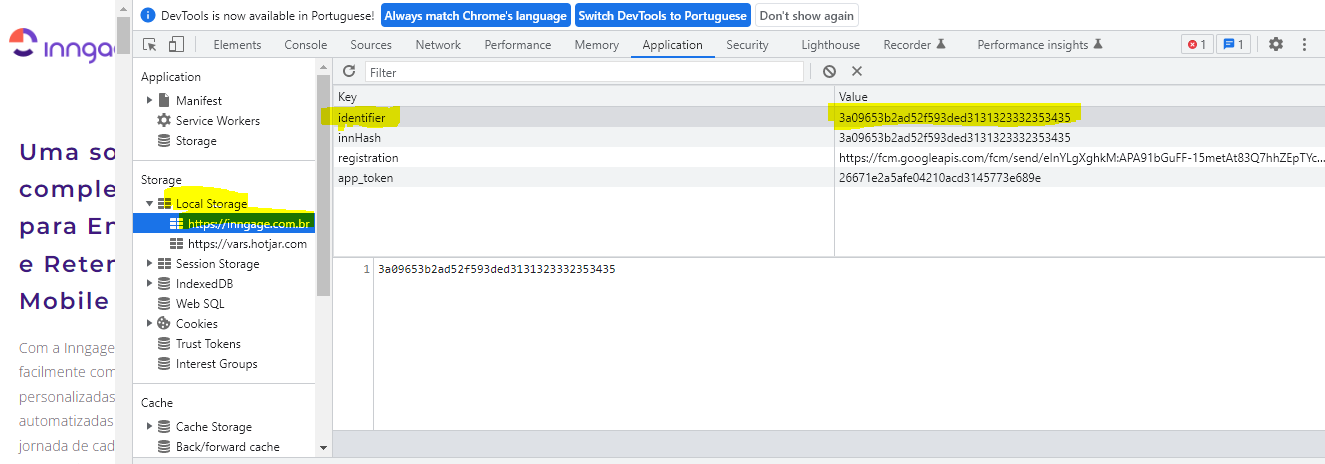Image resolution: width=1325 pixels, height=464 pixels.
Task: Switch to the Network tab
Action: pyautogui.click(x=438, y=45)
